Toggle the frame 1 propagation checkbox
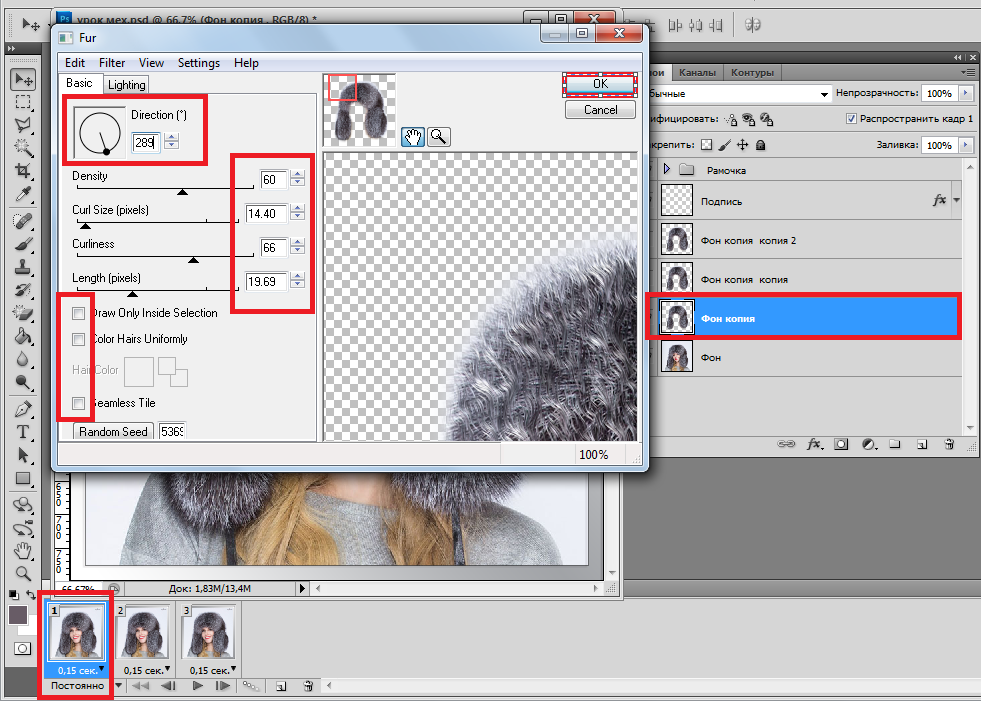The width and height of the screenshot is (981, 701). pyautogui.click(x=851, y=118)
